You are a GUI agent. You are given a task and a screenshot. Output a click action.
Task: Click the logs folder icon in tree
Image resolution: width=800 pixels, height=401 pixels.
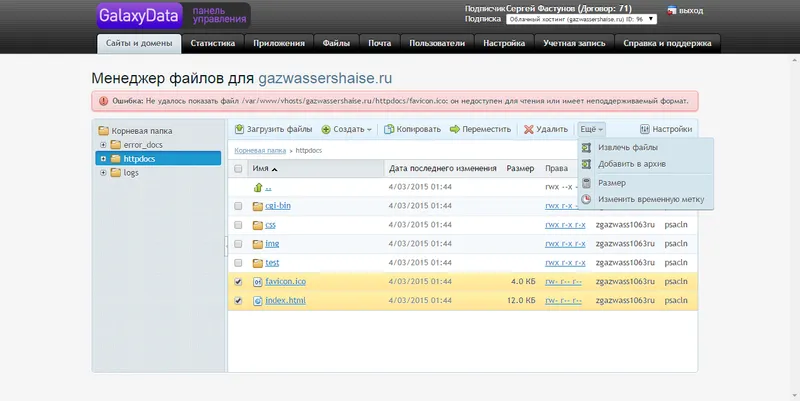pyautogui.click(x=116, y=172)
